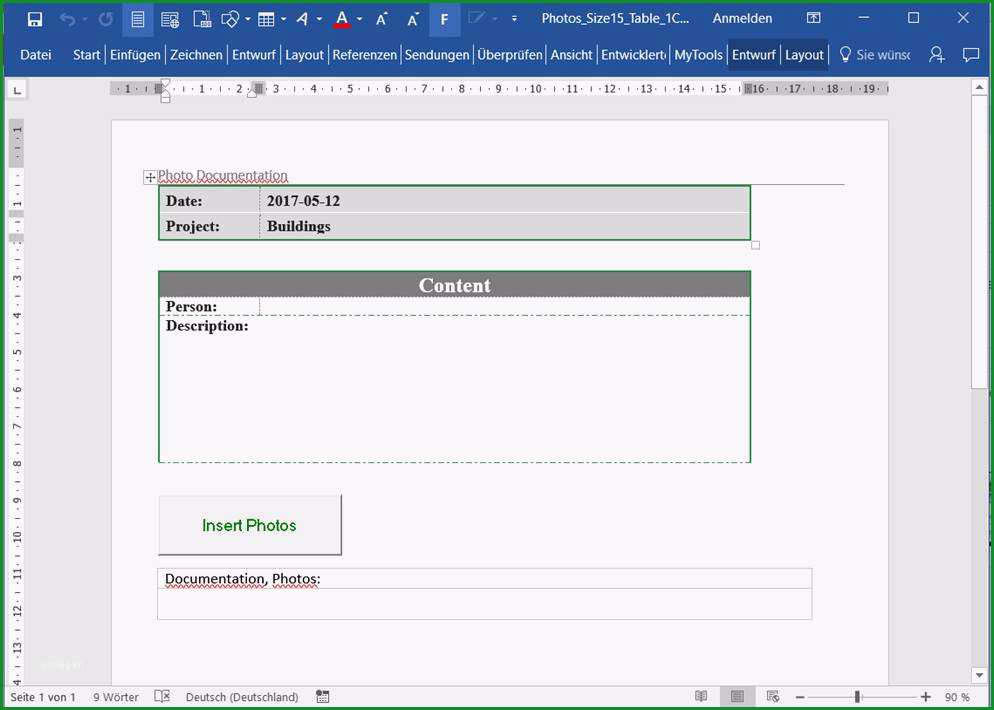Image resolution: width=994 pixels, height=710 pixels.
Task: Click the table move handle cross icon
Action: tap(150, 178)
